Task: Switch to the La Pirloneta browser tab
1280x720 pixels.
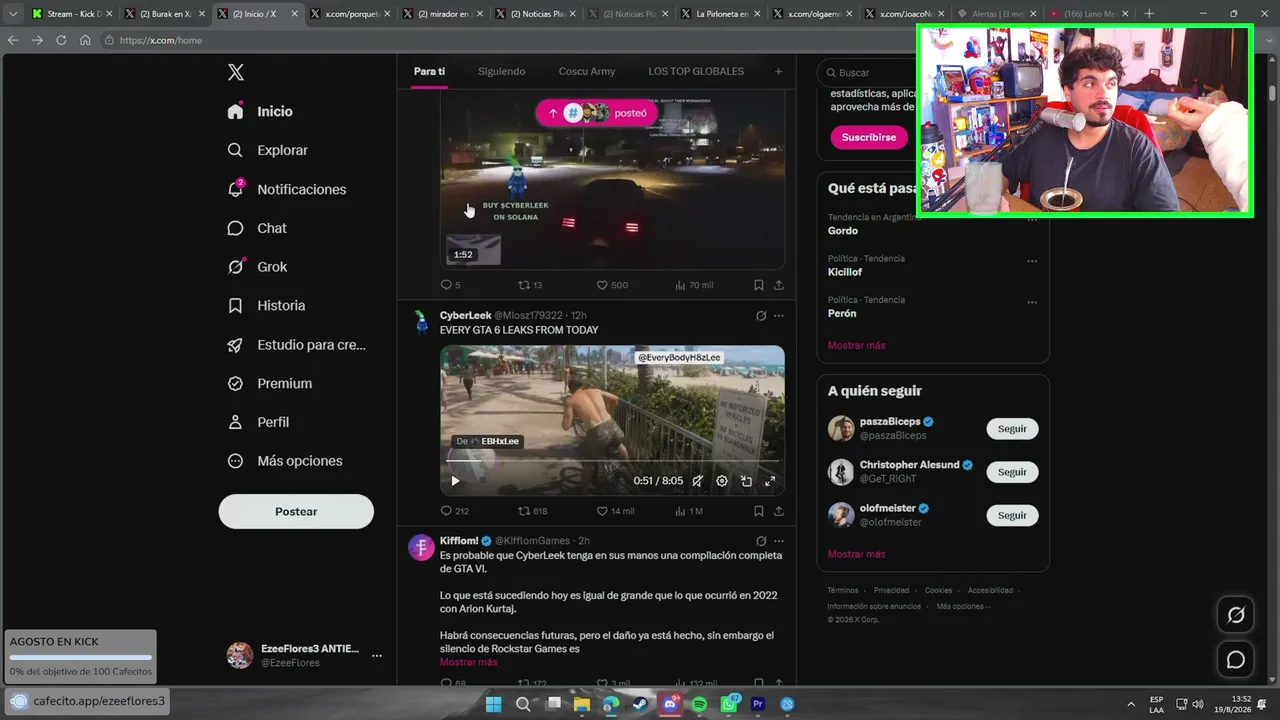Action: point(722,14)
